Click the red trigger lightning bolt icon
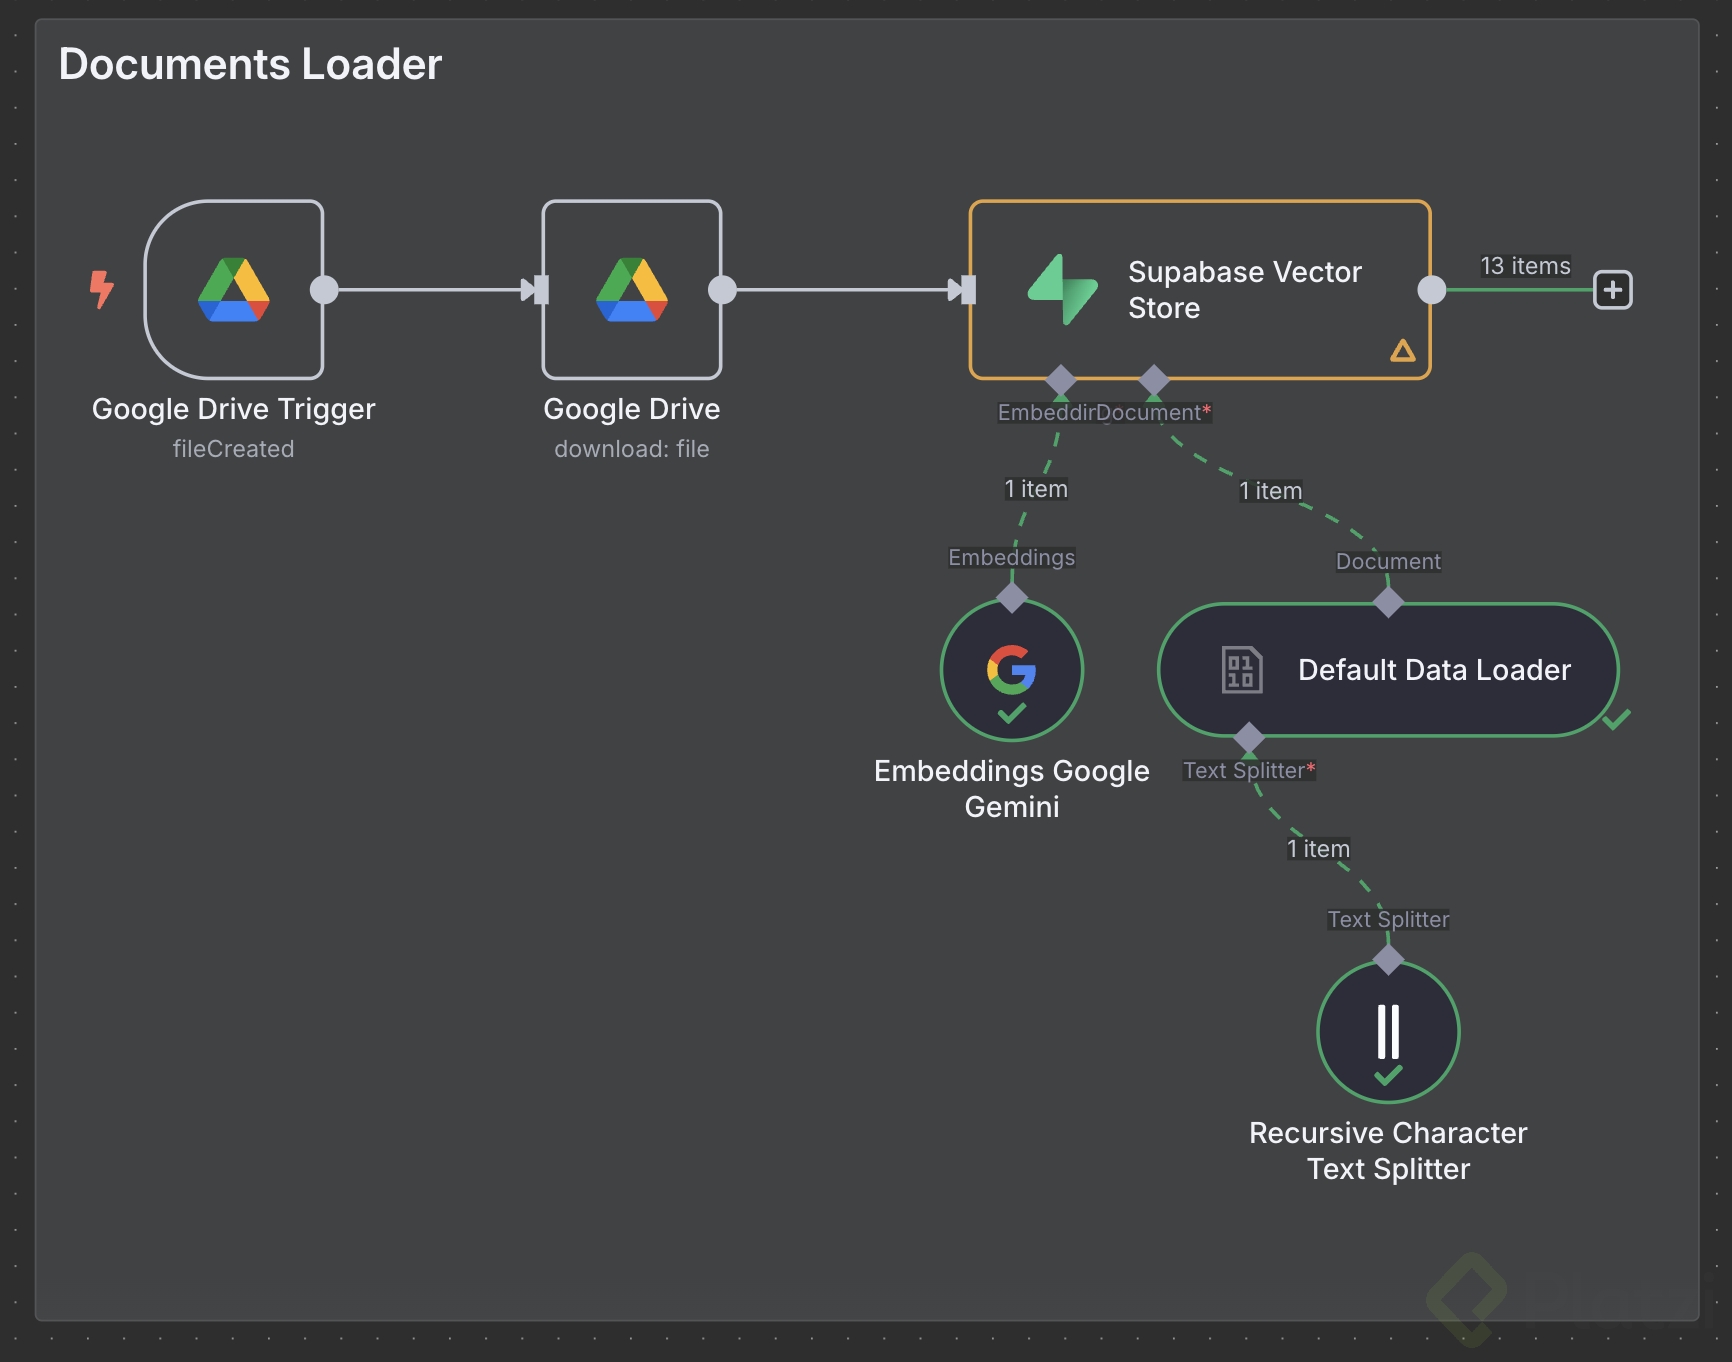1732x1362 pixels. (101, 289)
